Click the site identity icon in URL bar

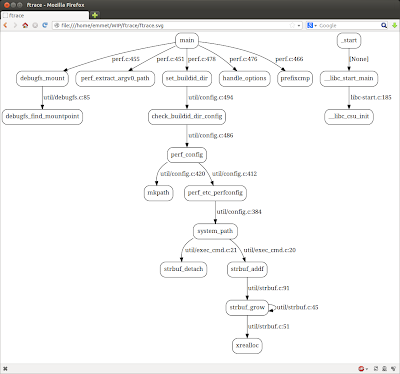pyautogui.click(x=57, y=25)
